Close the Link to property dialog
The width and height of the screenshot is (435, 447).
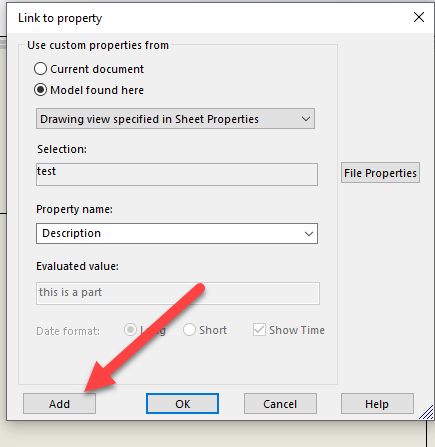coord(419,17)
